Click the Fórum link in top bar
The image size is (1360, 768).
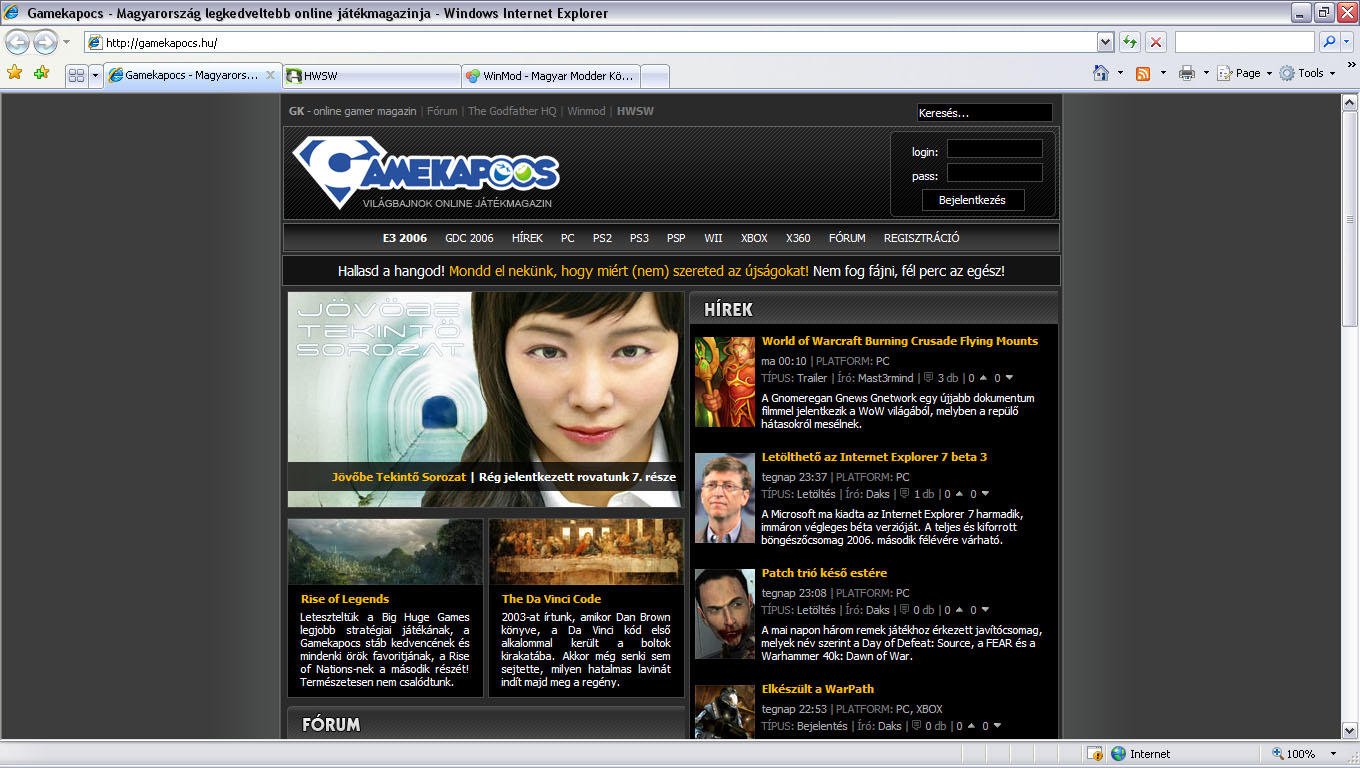tap(442, 111)
